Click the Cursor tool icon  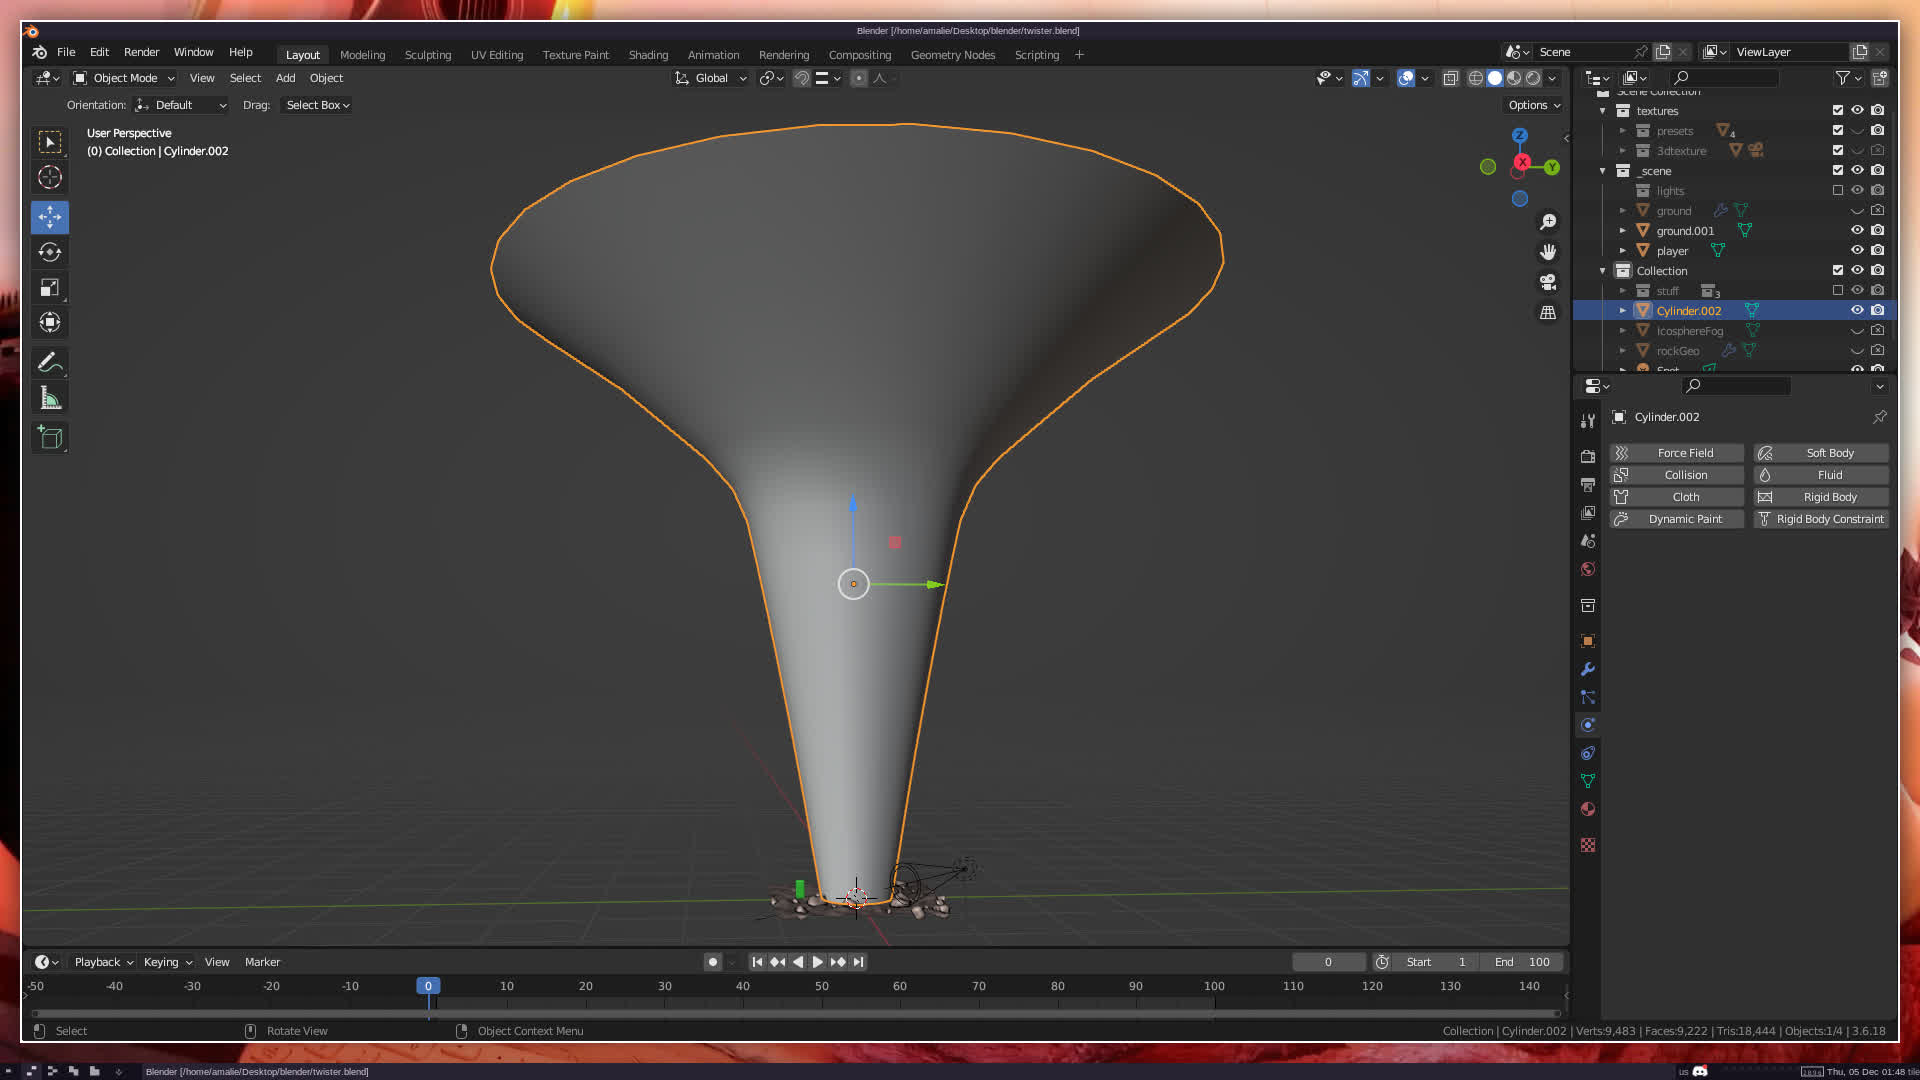click(50, 178)
